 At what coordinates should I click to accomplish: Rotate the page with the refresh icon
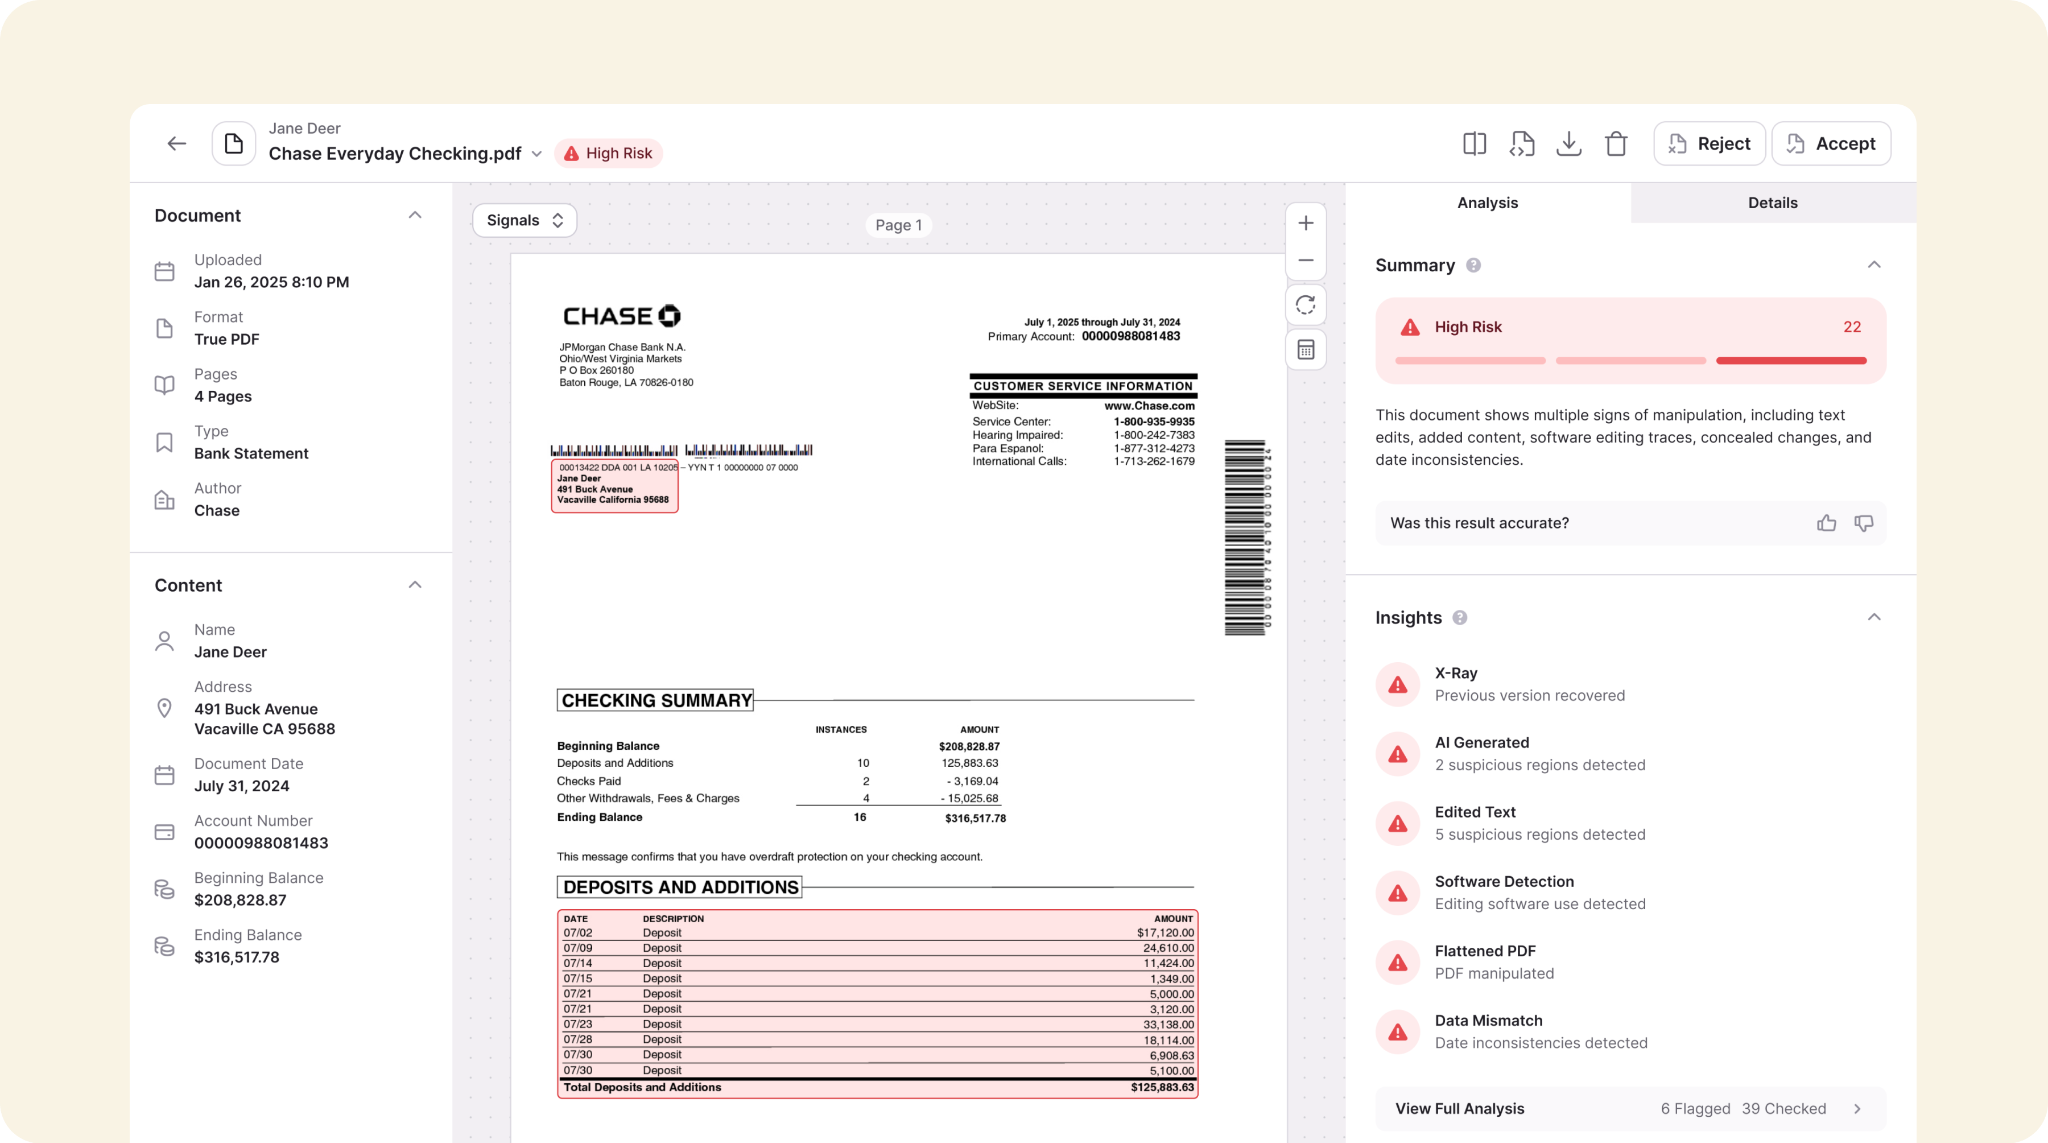coord(1306,305)
